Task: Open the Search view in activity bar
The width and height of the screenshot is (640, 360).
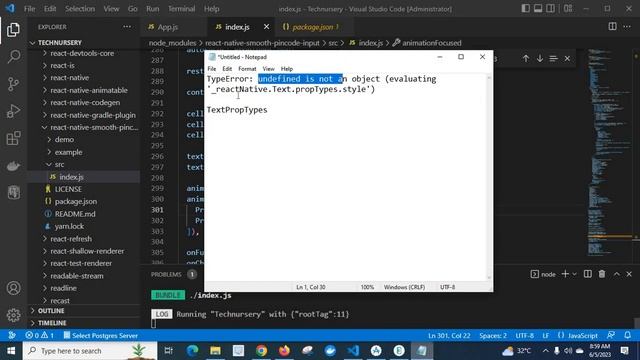Action: click(13, 57)
